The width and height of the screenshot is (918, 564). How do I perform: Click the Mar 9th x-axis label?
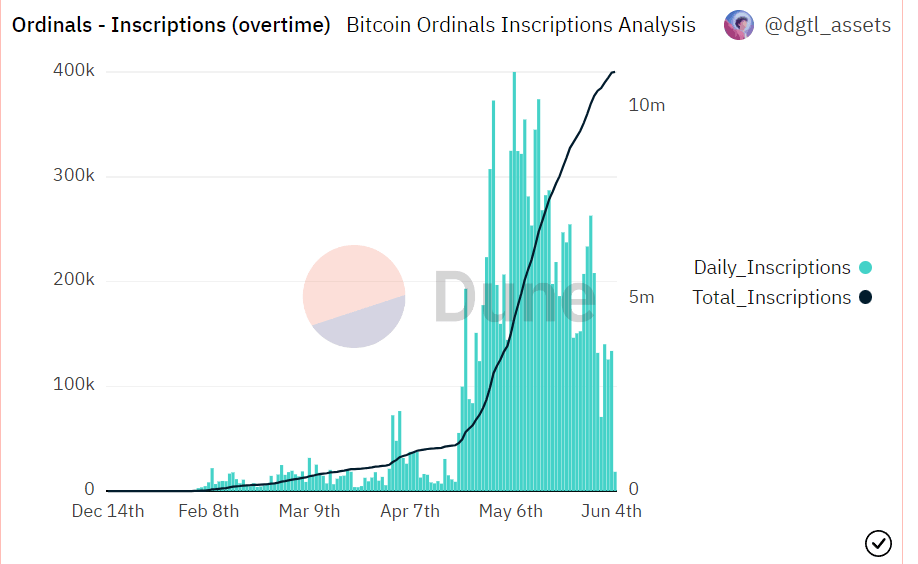(309, 511)
